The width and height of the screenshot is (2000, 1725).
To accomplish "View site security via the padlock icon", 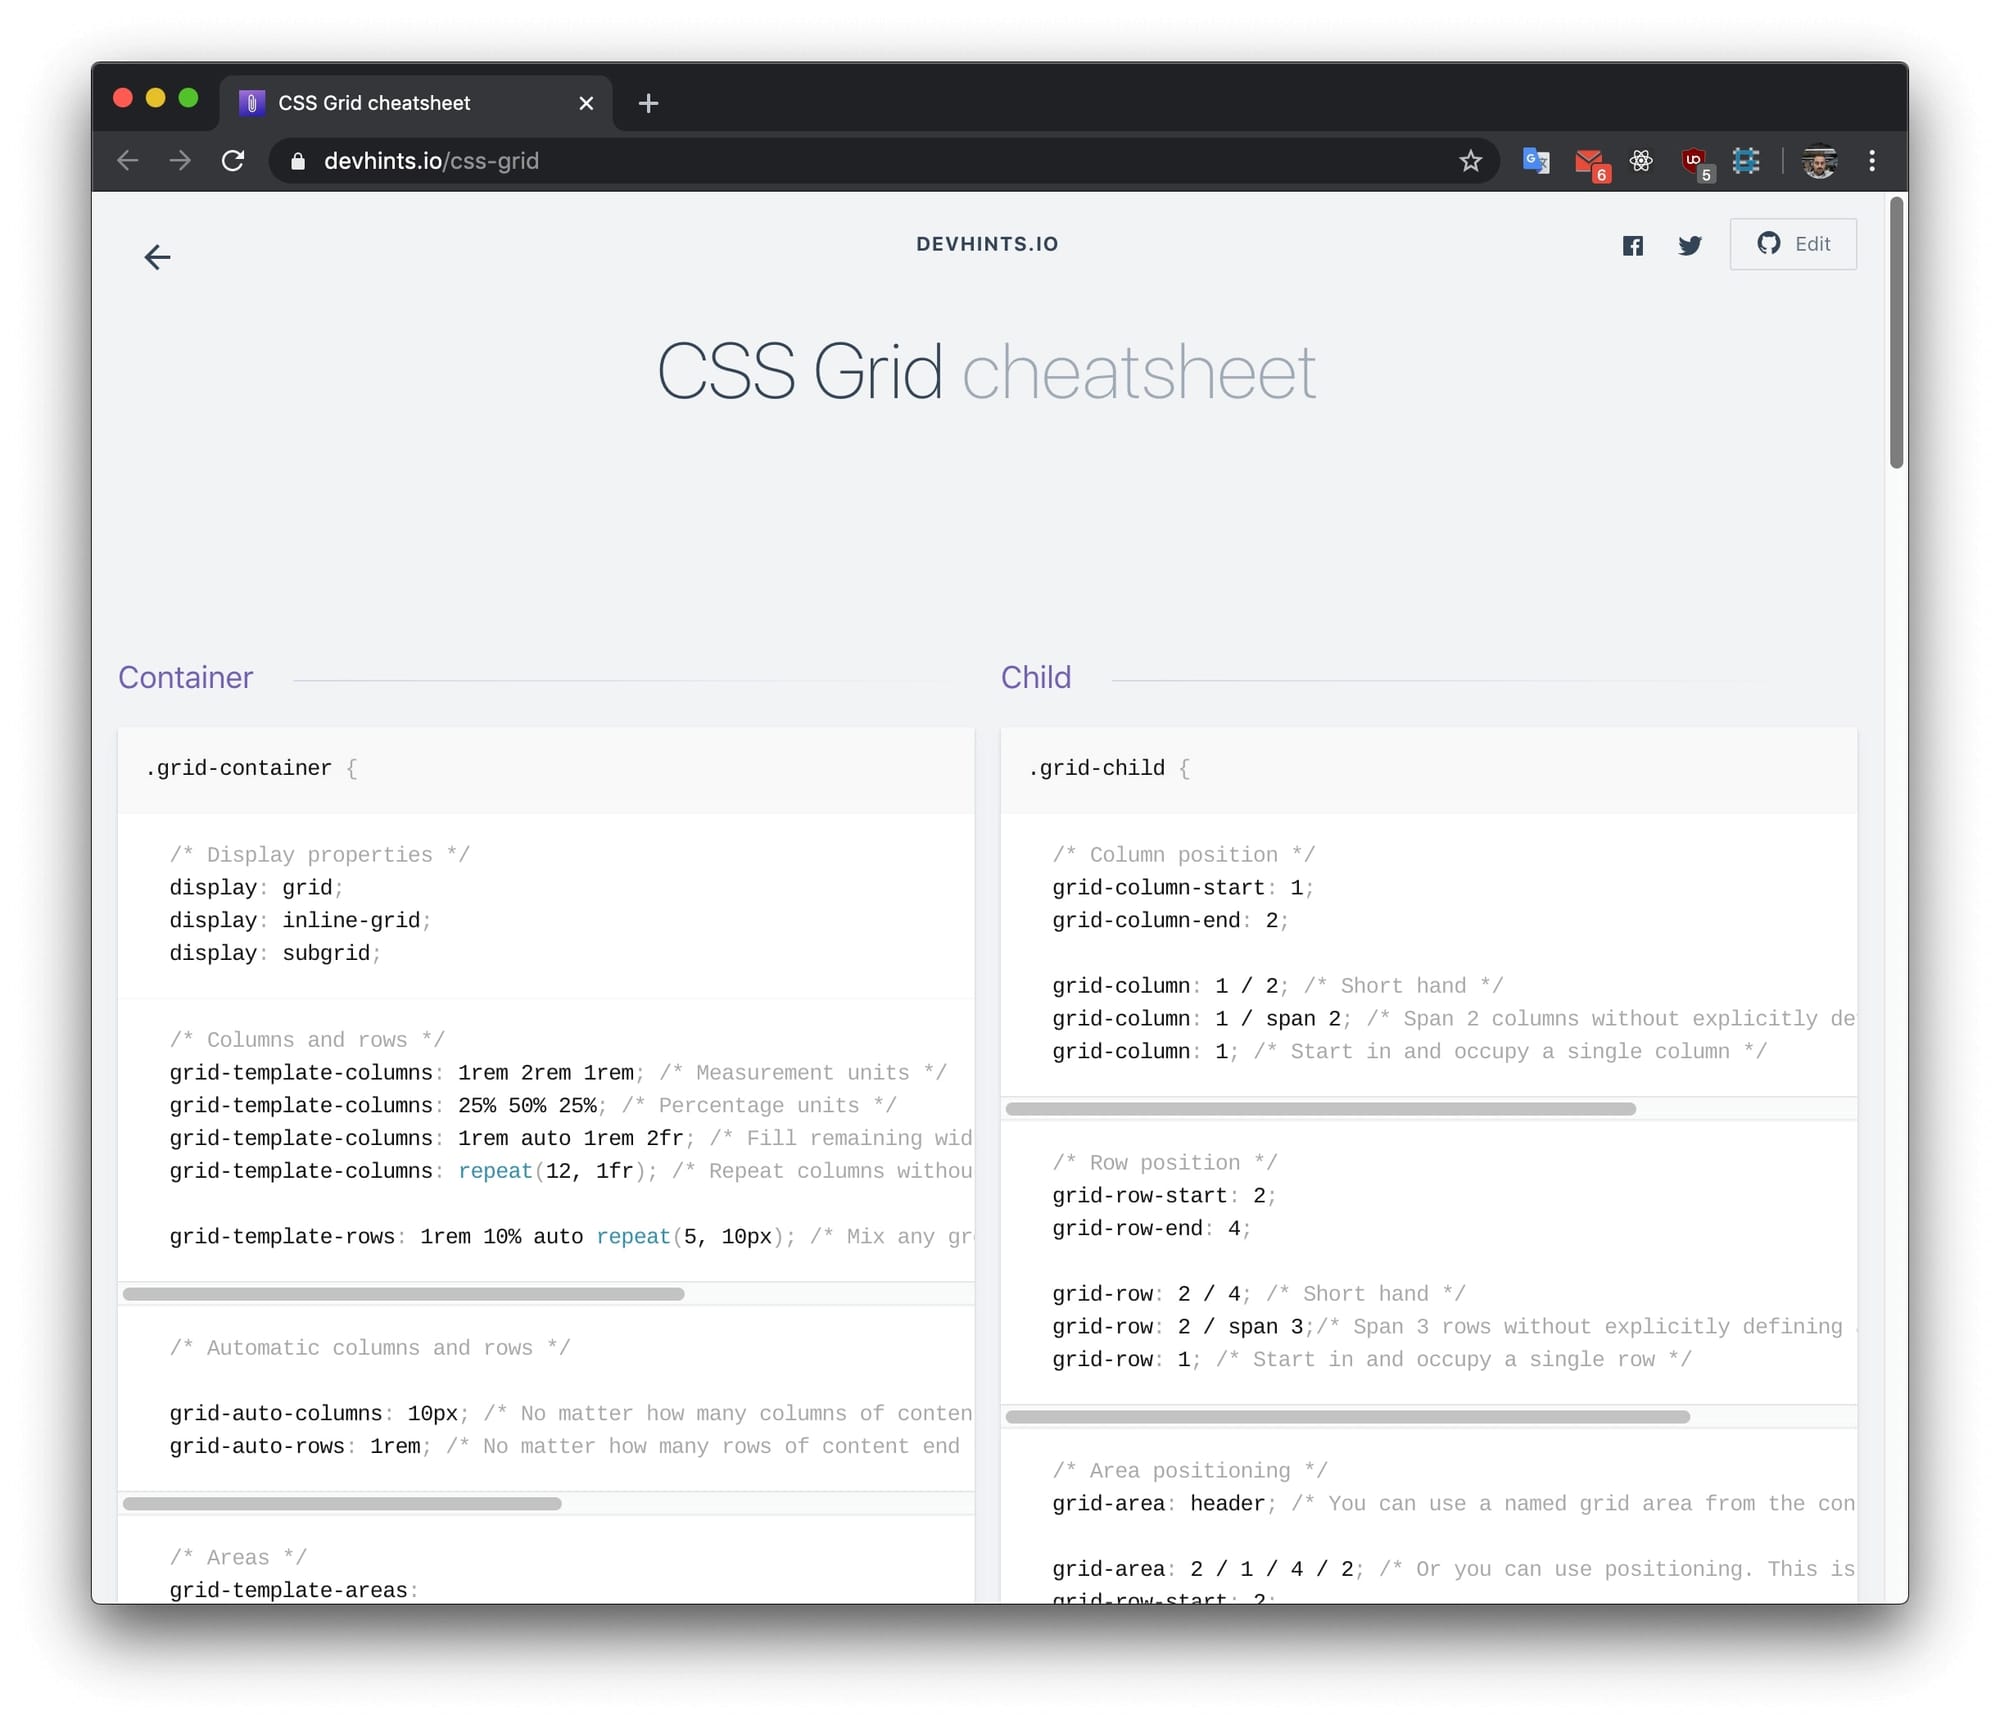I will coord(297,161).
